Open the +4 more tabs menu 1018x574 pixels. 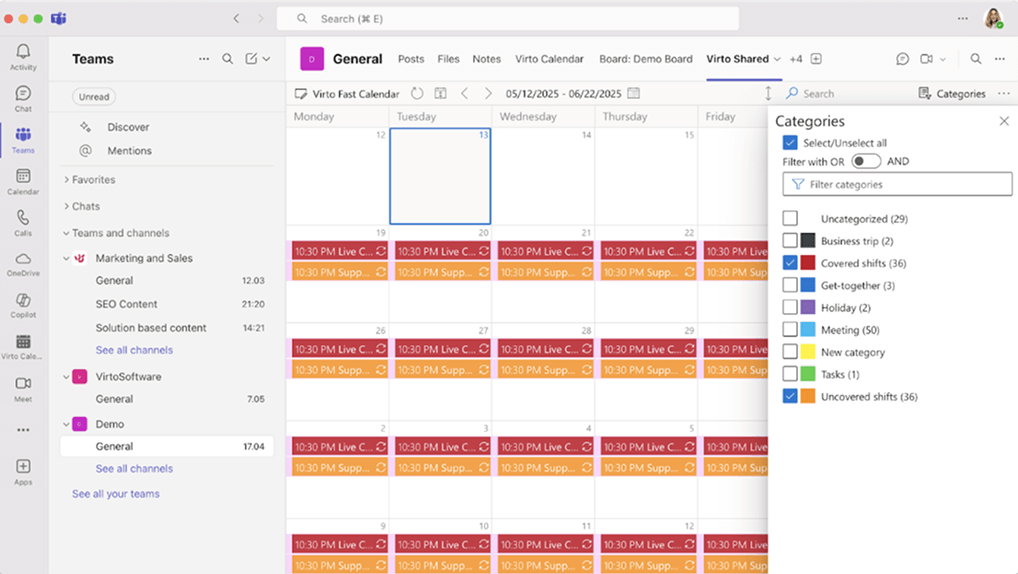796,59
